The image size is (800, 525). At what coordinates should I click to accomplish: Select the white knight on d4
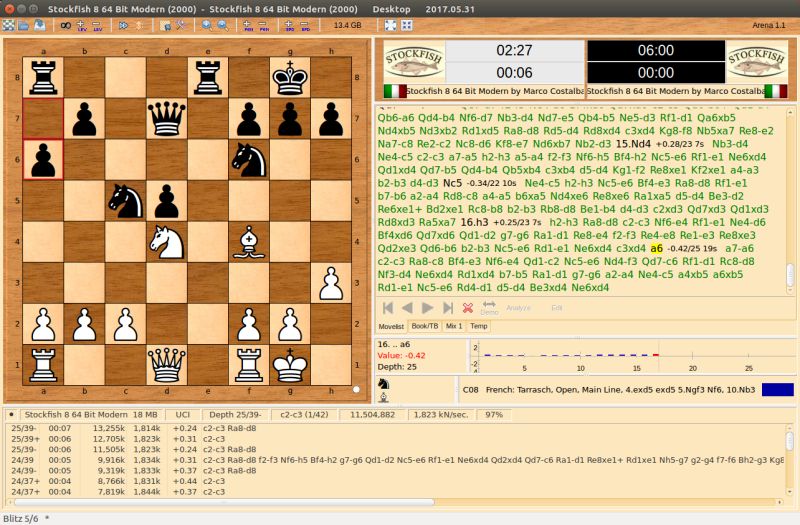click(166, 242)
